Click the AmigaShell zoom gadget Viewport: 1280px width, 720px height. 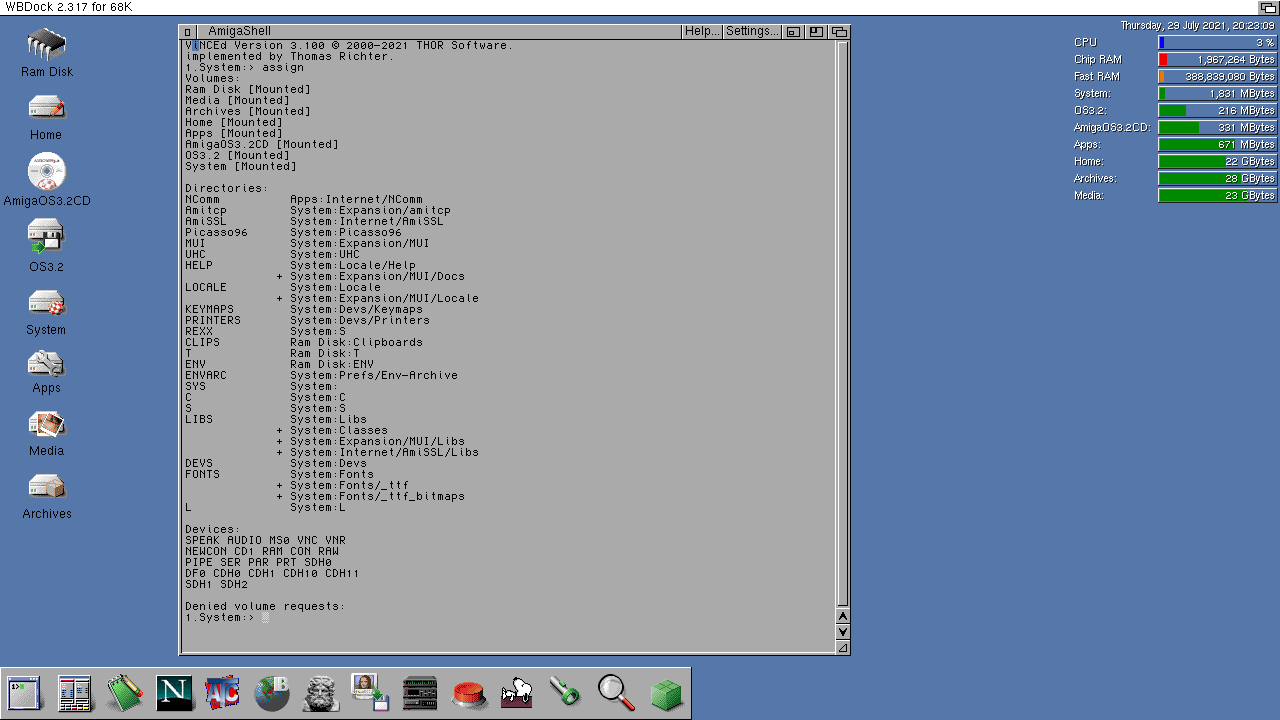click(816, 32)
